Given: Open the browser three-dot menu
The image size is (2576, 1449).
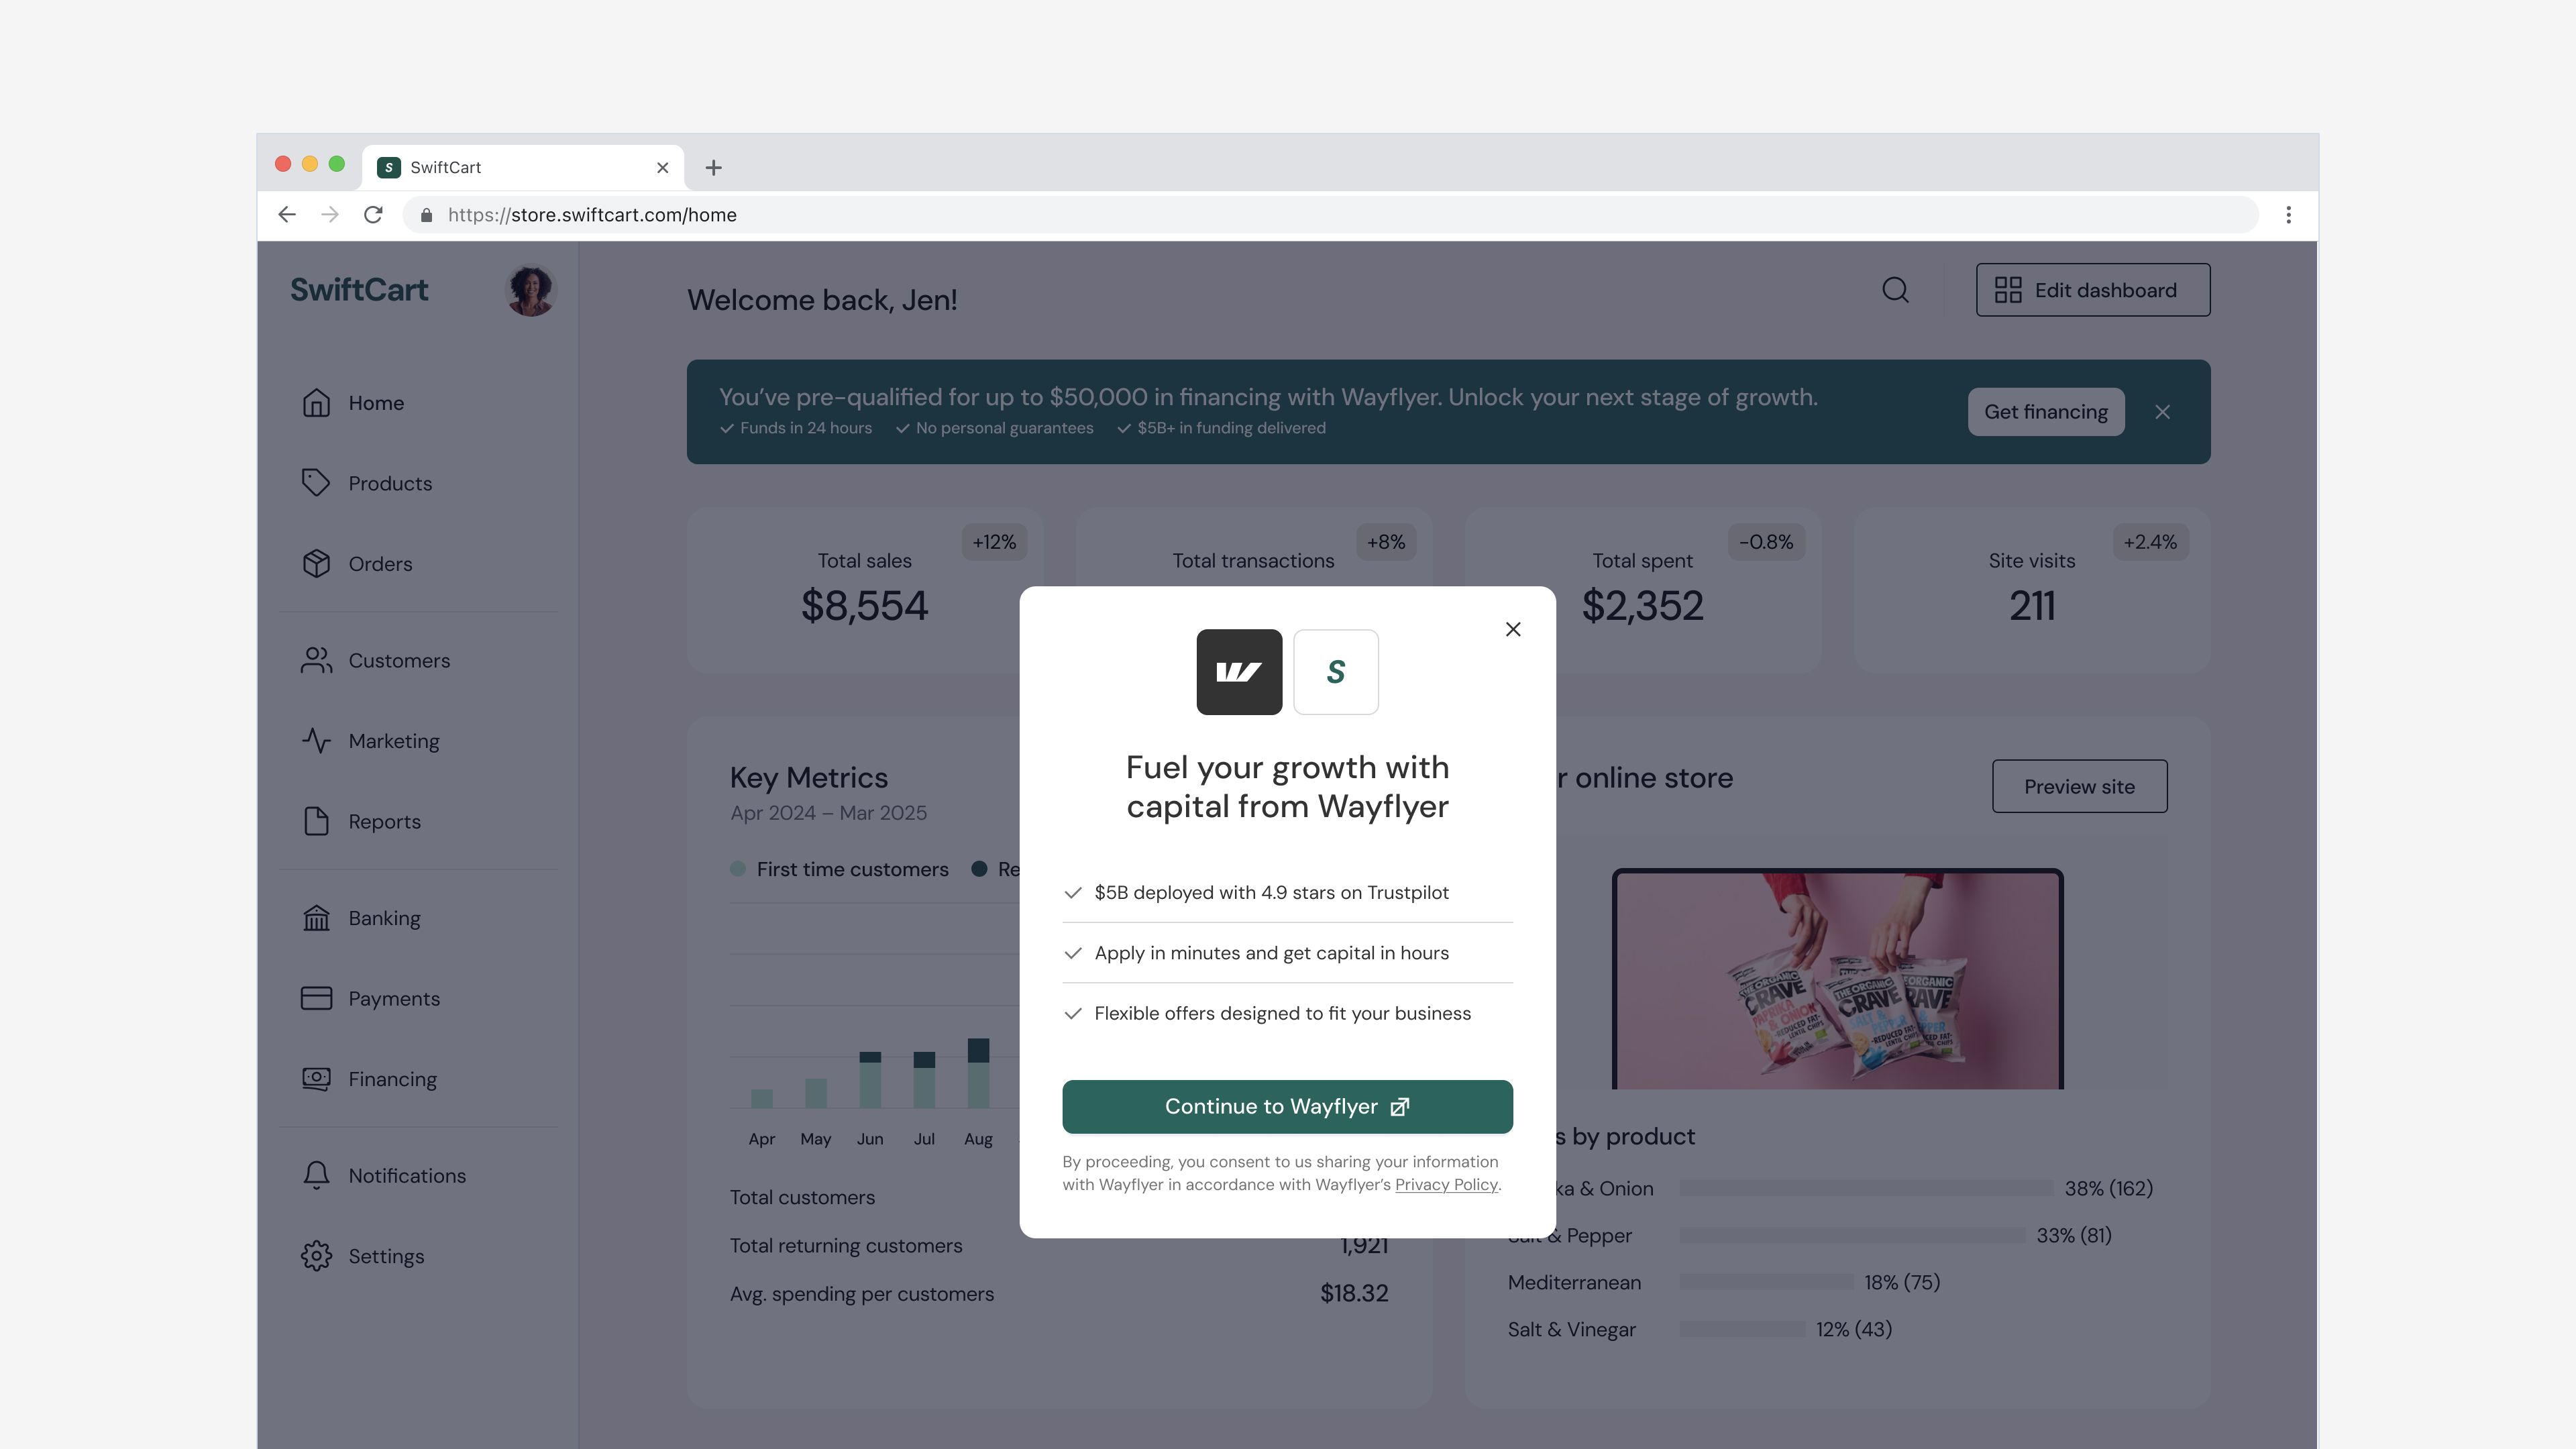Looking at the screenshot, I should coord(2288,215).
